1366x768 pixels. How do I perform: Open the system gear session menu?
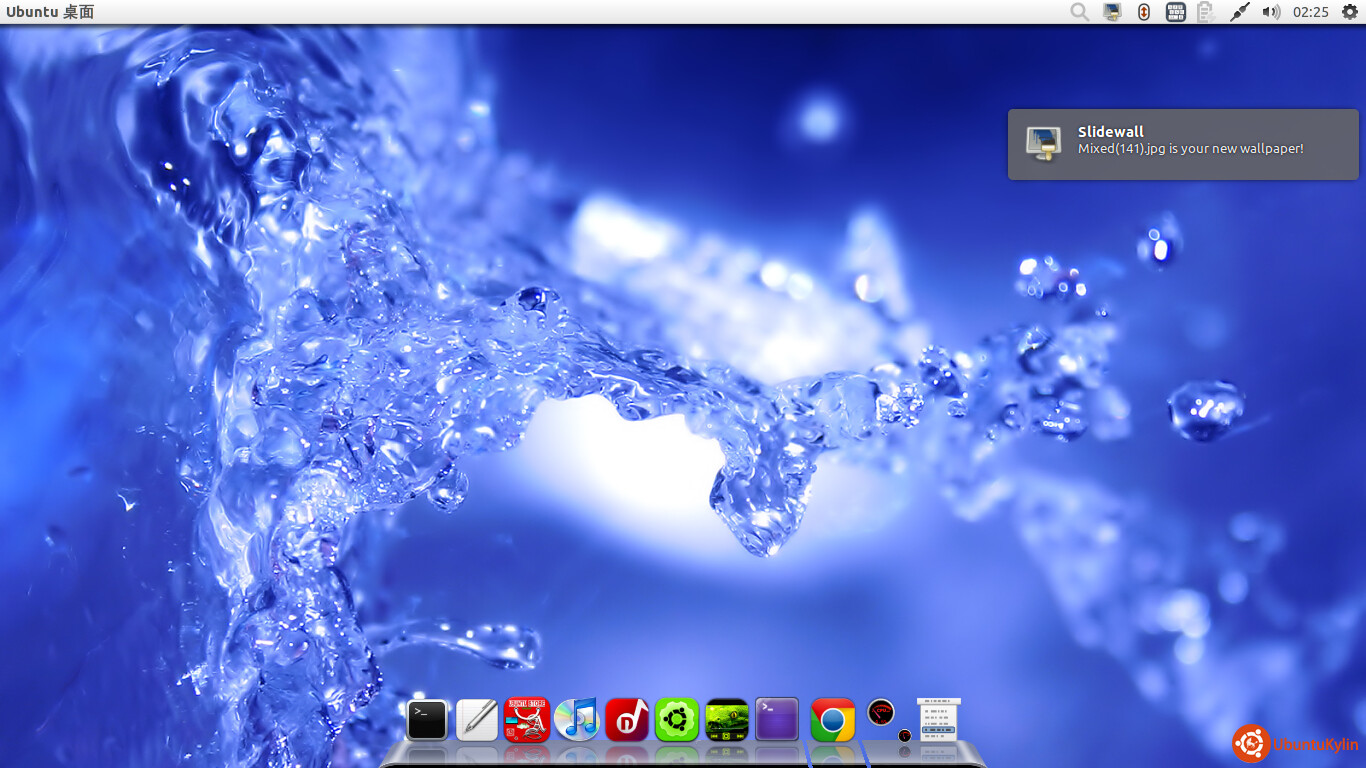click(x=1349, y=12)
